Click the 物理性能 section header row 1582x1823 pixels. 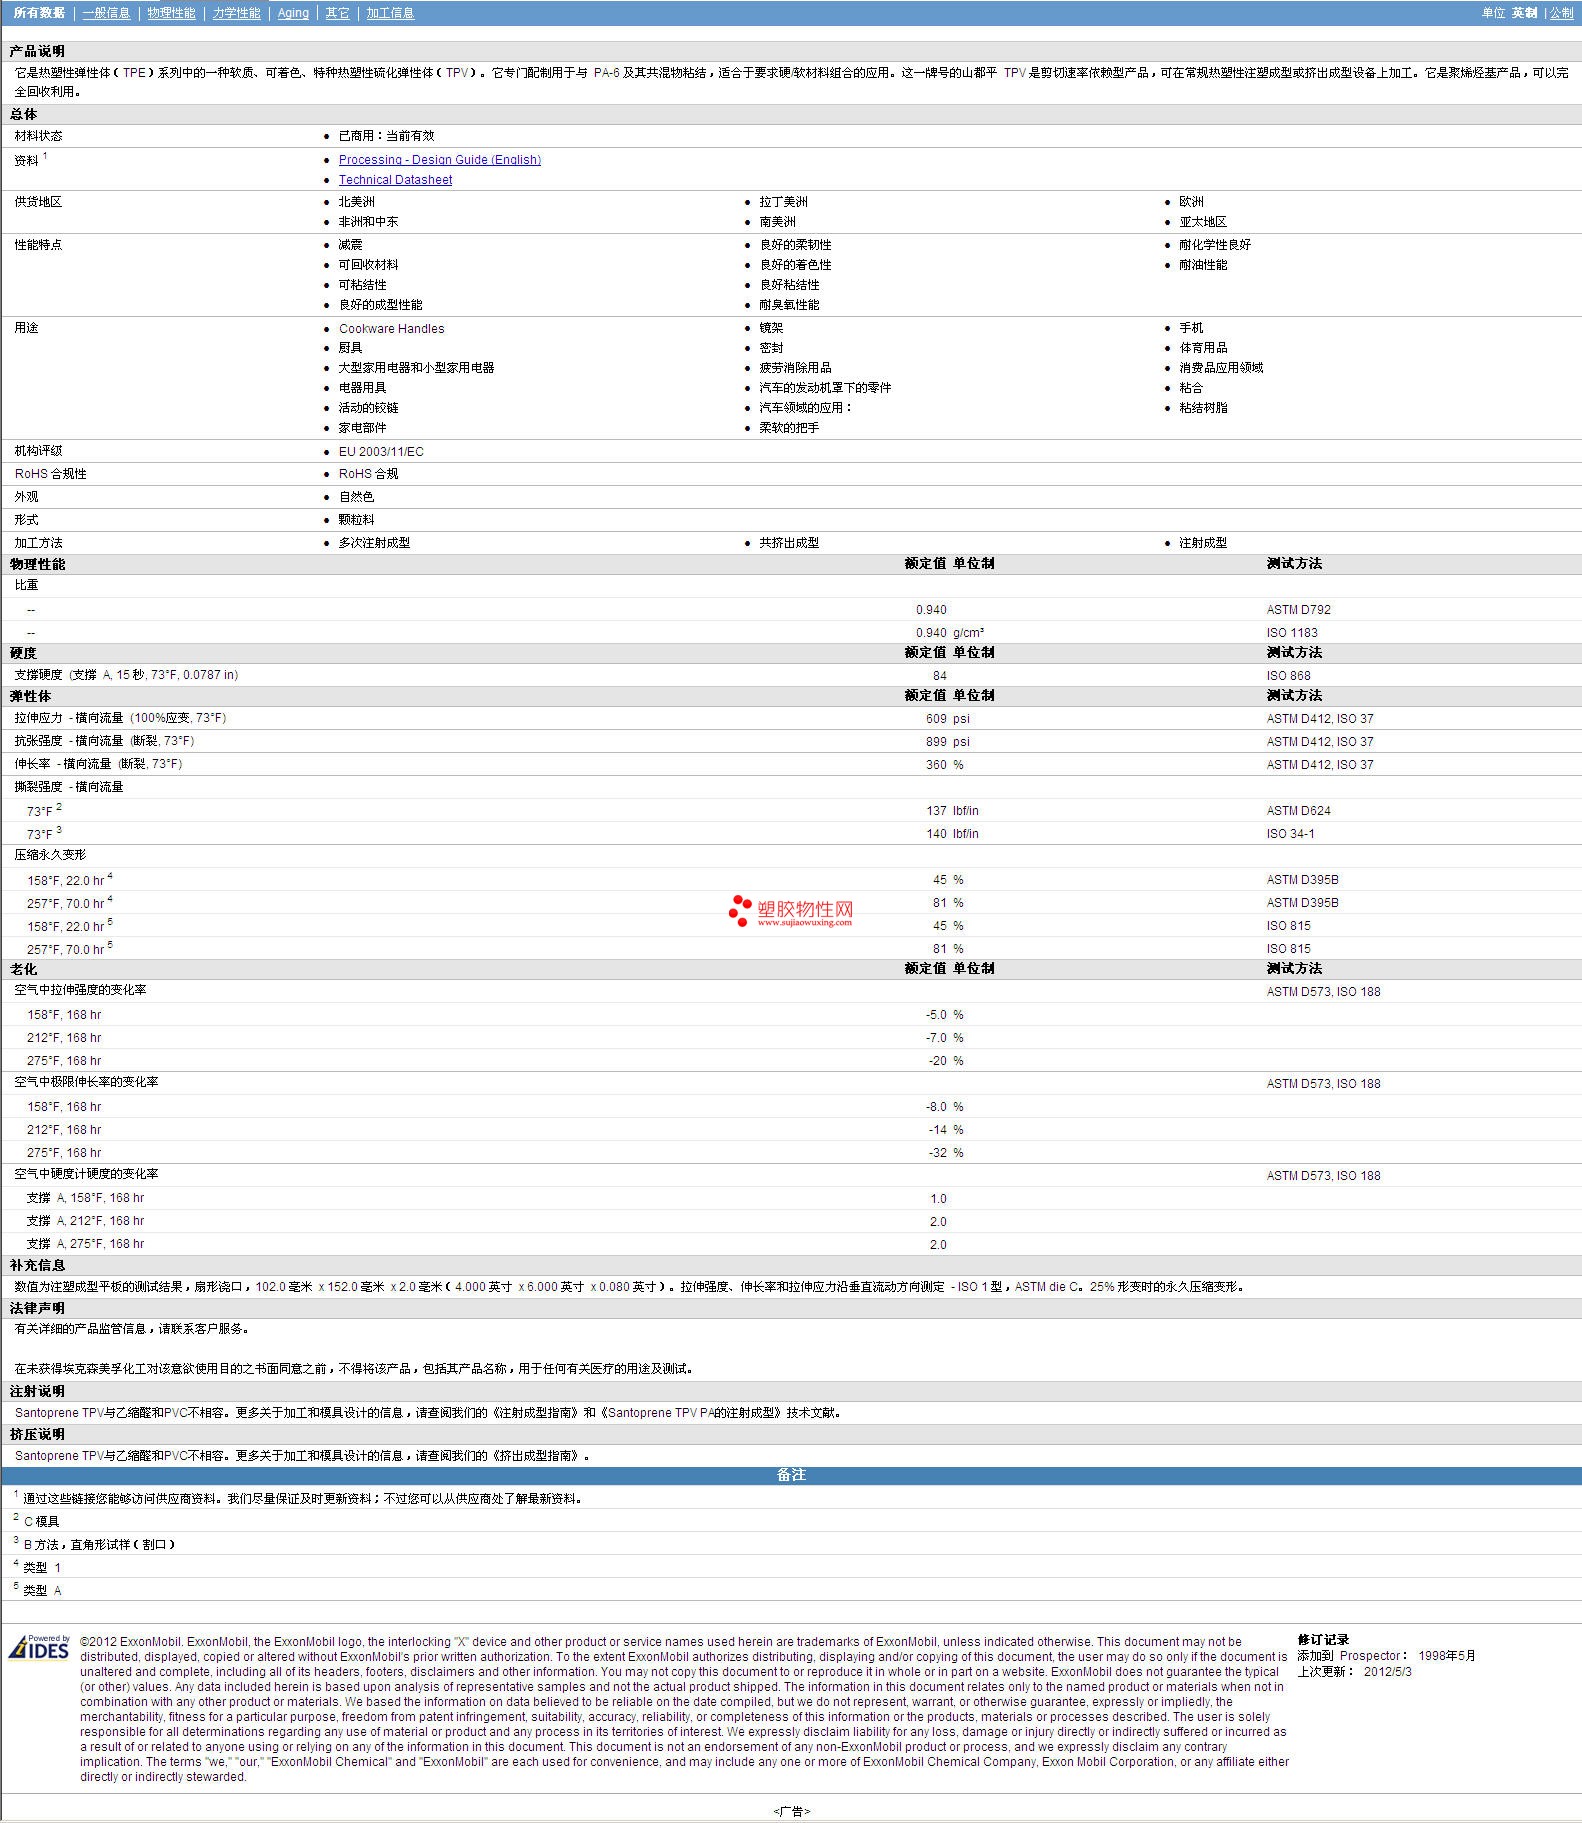pos(38,564)
